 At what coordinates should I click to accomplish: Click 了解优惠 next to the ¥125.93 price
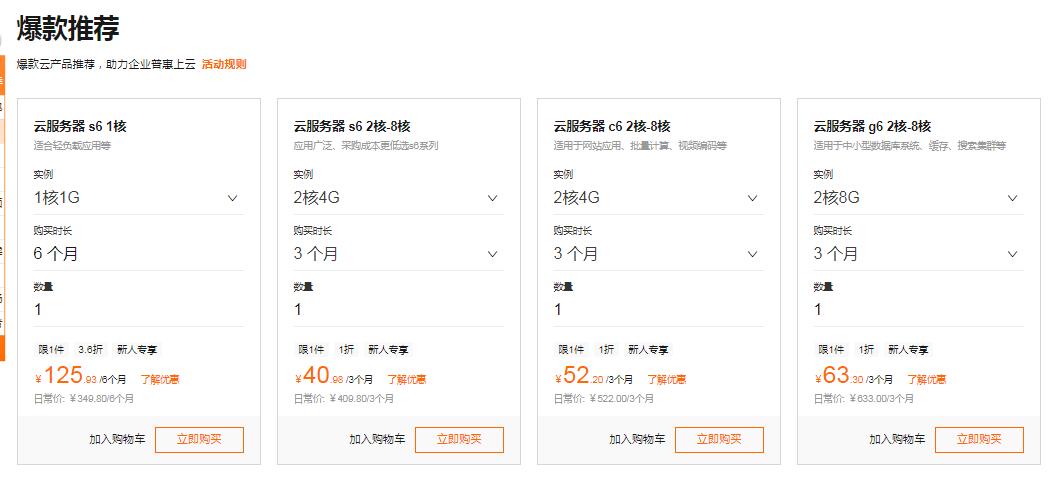click(x=160, y=380)
